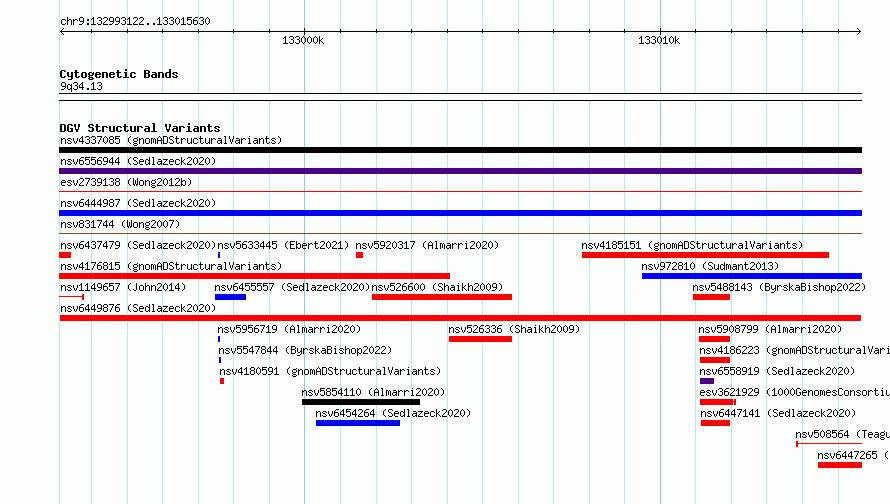890x504 pixels.
Task: Click the nsv508564 variant label
Action: [x=842, y=434]
